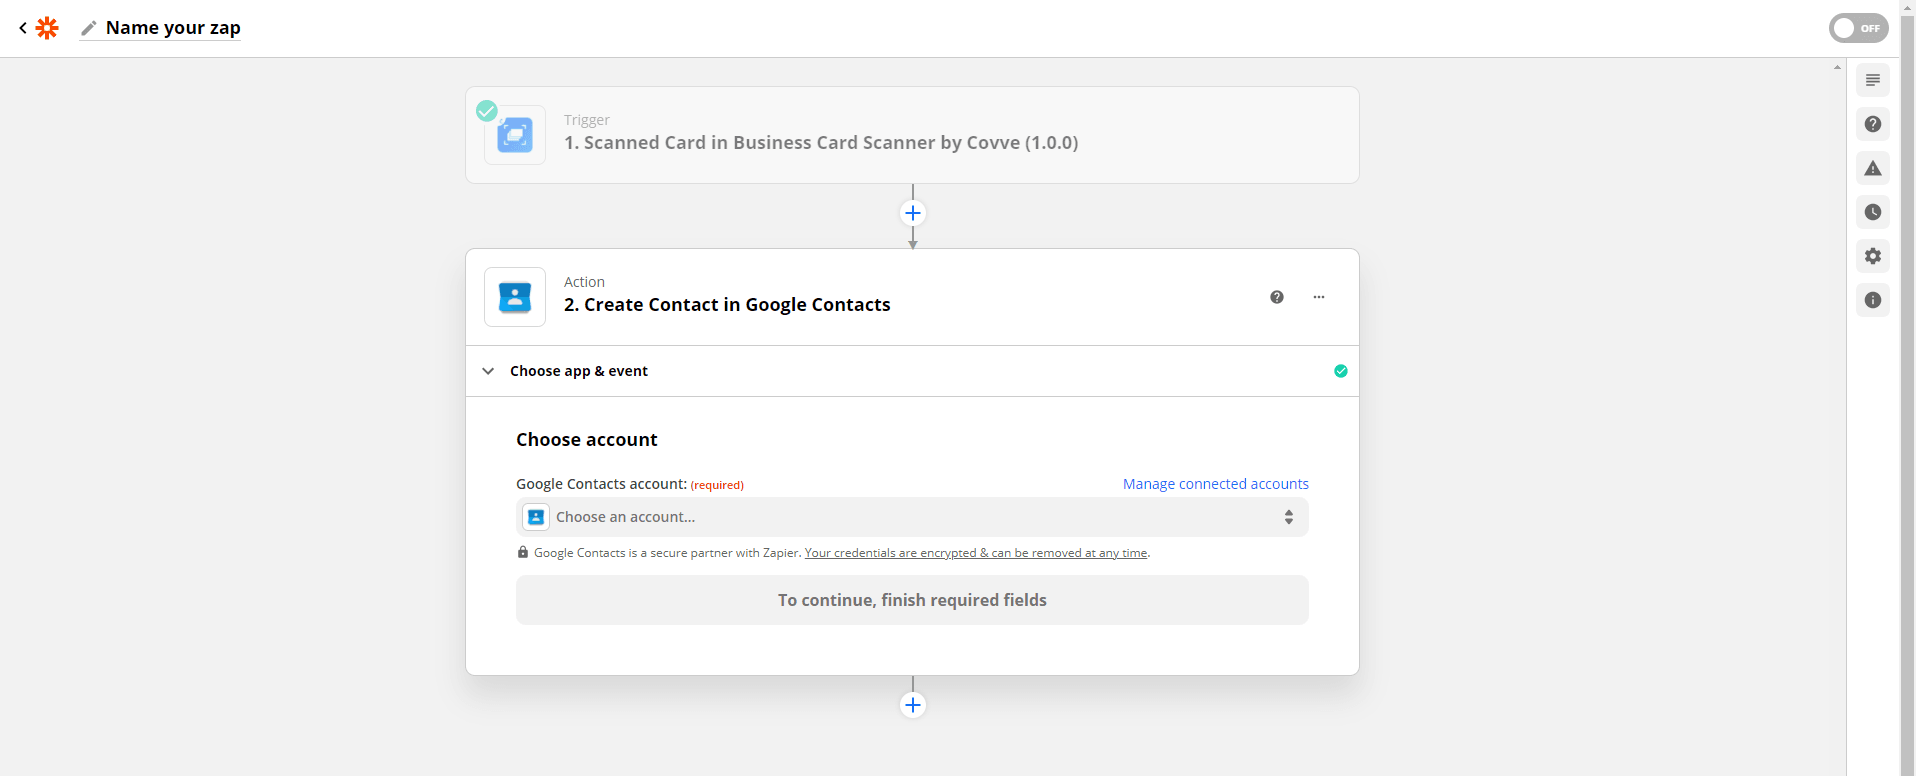Open three-dot menu on action step
The image size is (1916, 776).
click(1319, 297)
